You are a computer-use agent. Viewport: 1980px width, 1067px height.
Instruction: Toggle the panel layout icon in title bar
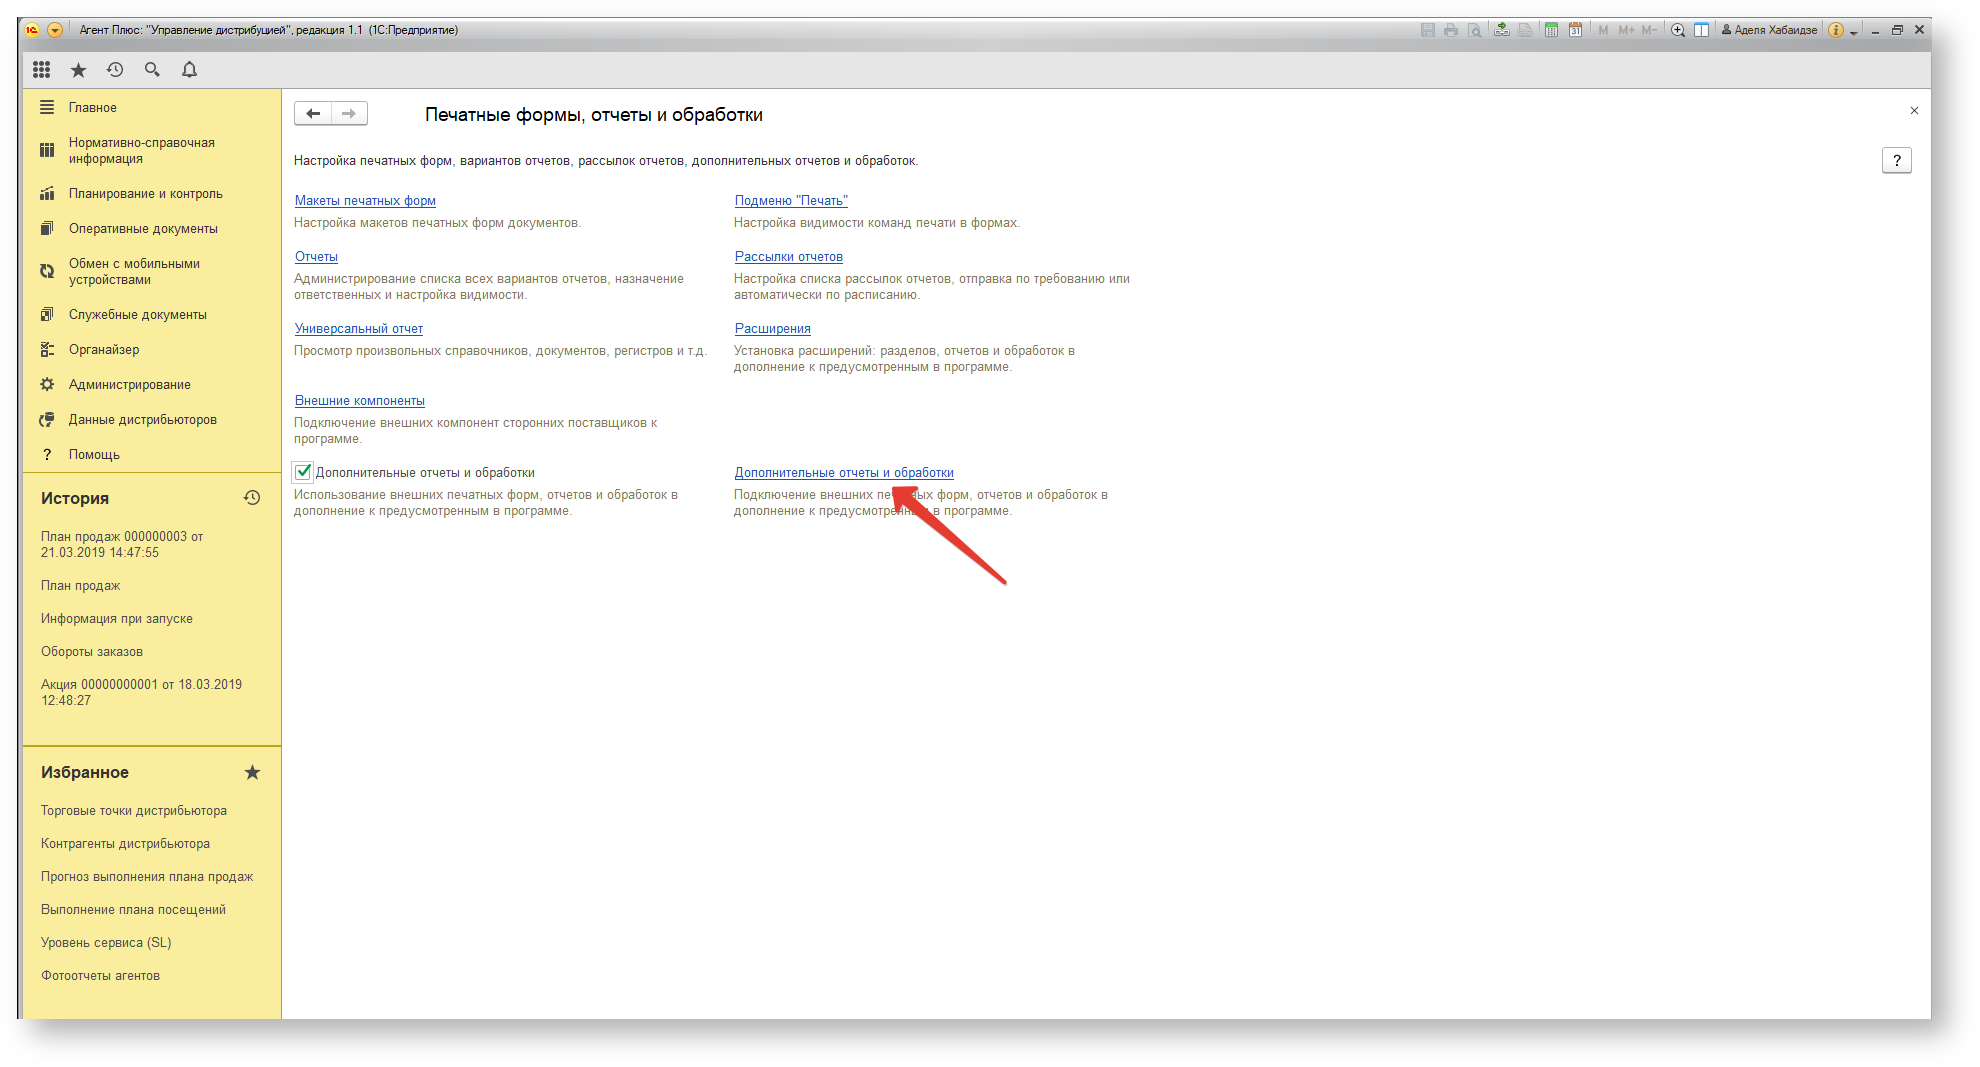click(1701, 30)
